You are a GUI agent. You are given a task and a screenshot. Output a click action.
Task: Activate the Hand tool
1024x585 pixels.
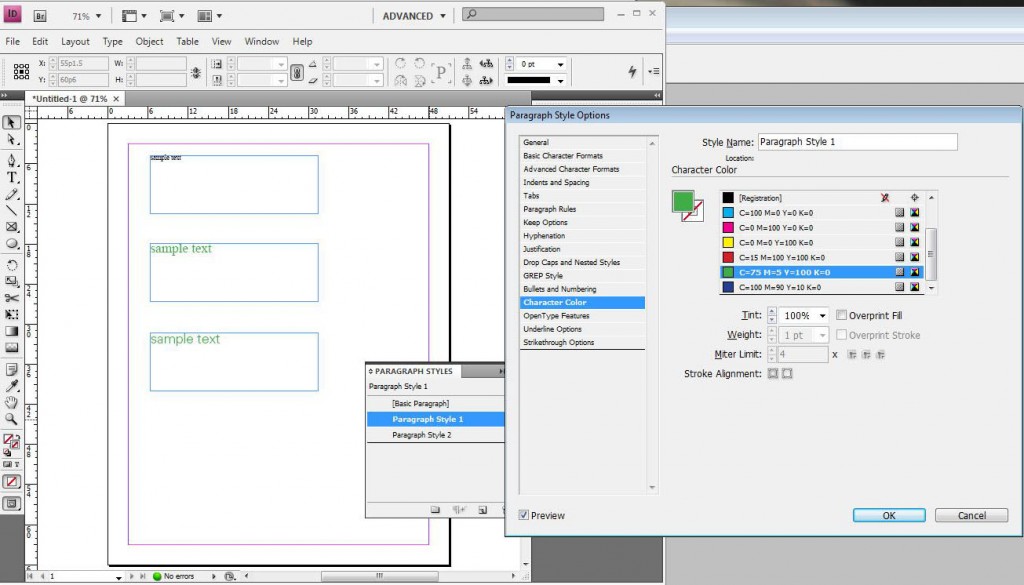[x=11, y=402]
